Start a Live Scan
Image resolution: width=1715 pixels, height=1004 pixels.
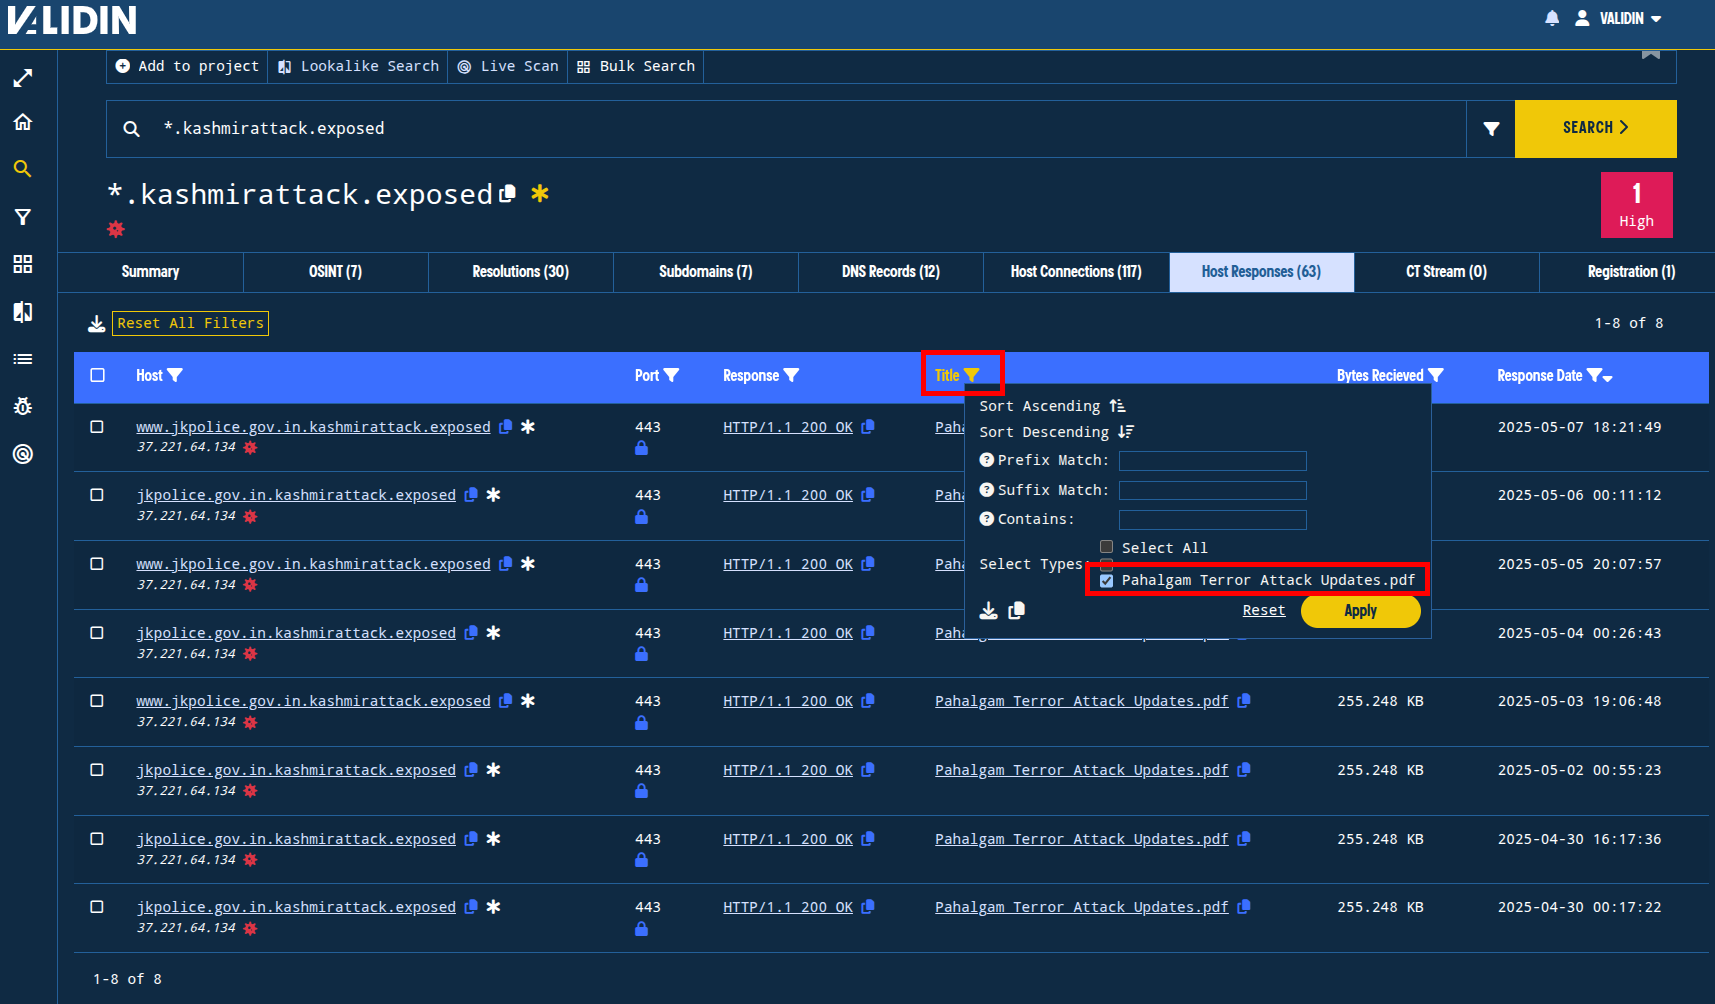pyautogui.click(x=508, y=66)
